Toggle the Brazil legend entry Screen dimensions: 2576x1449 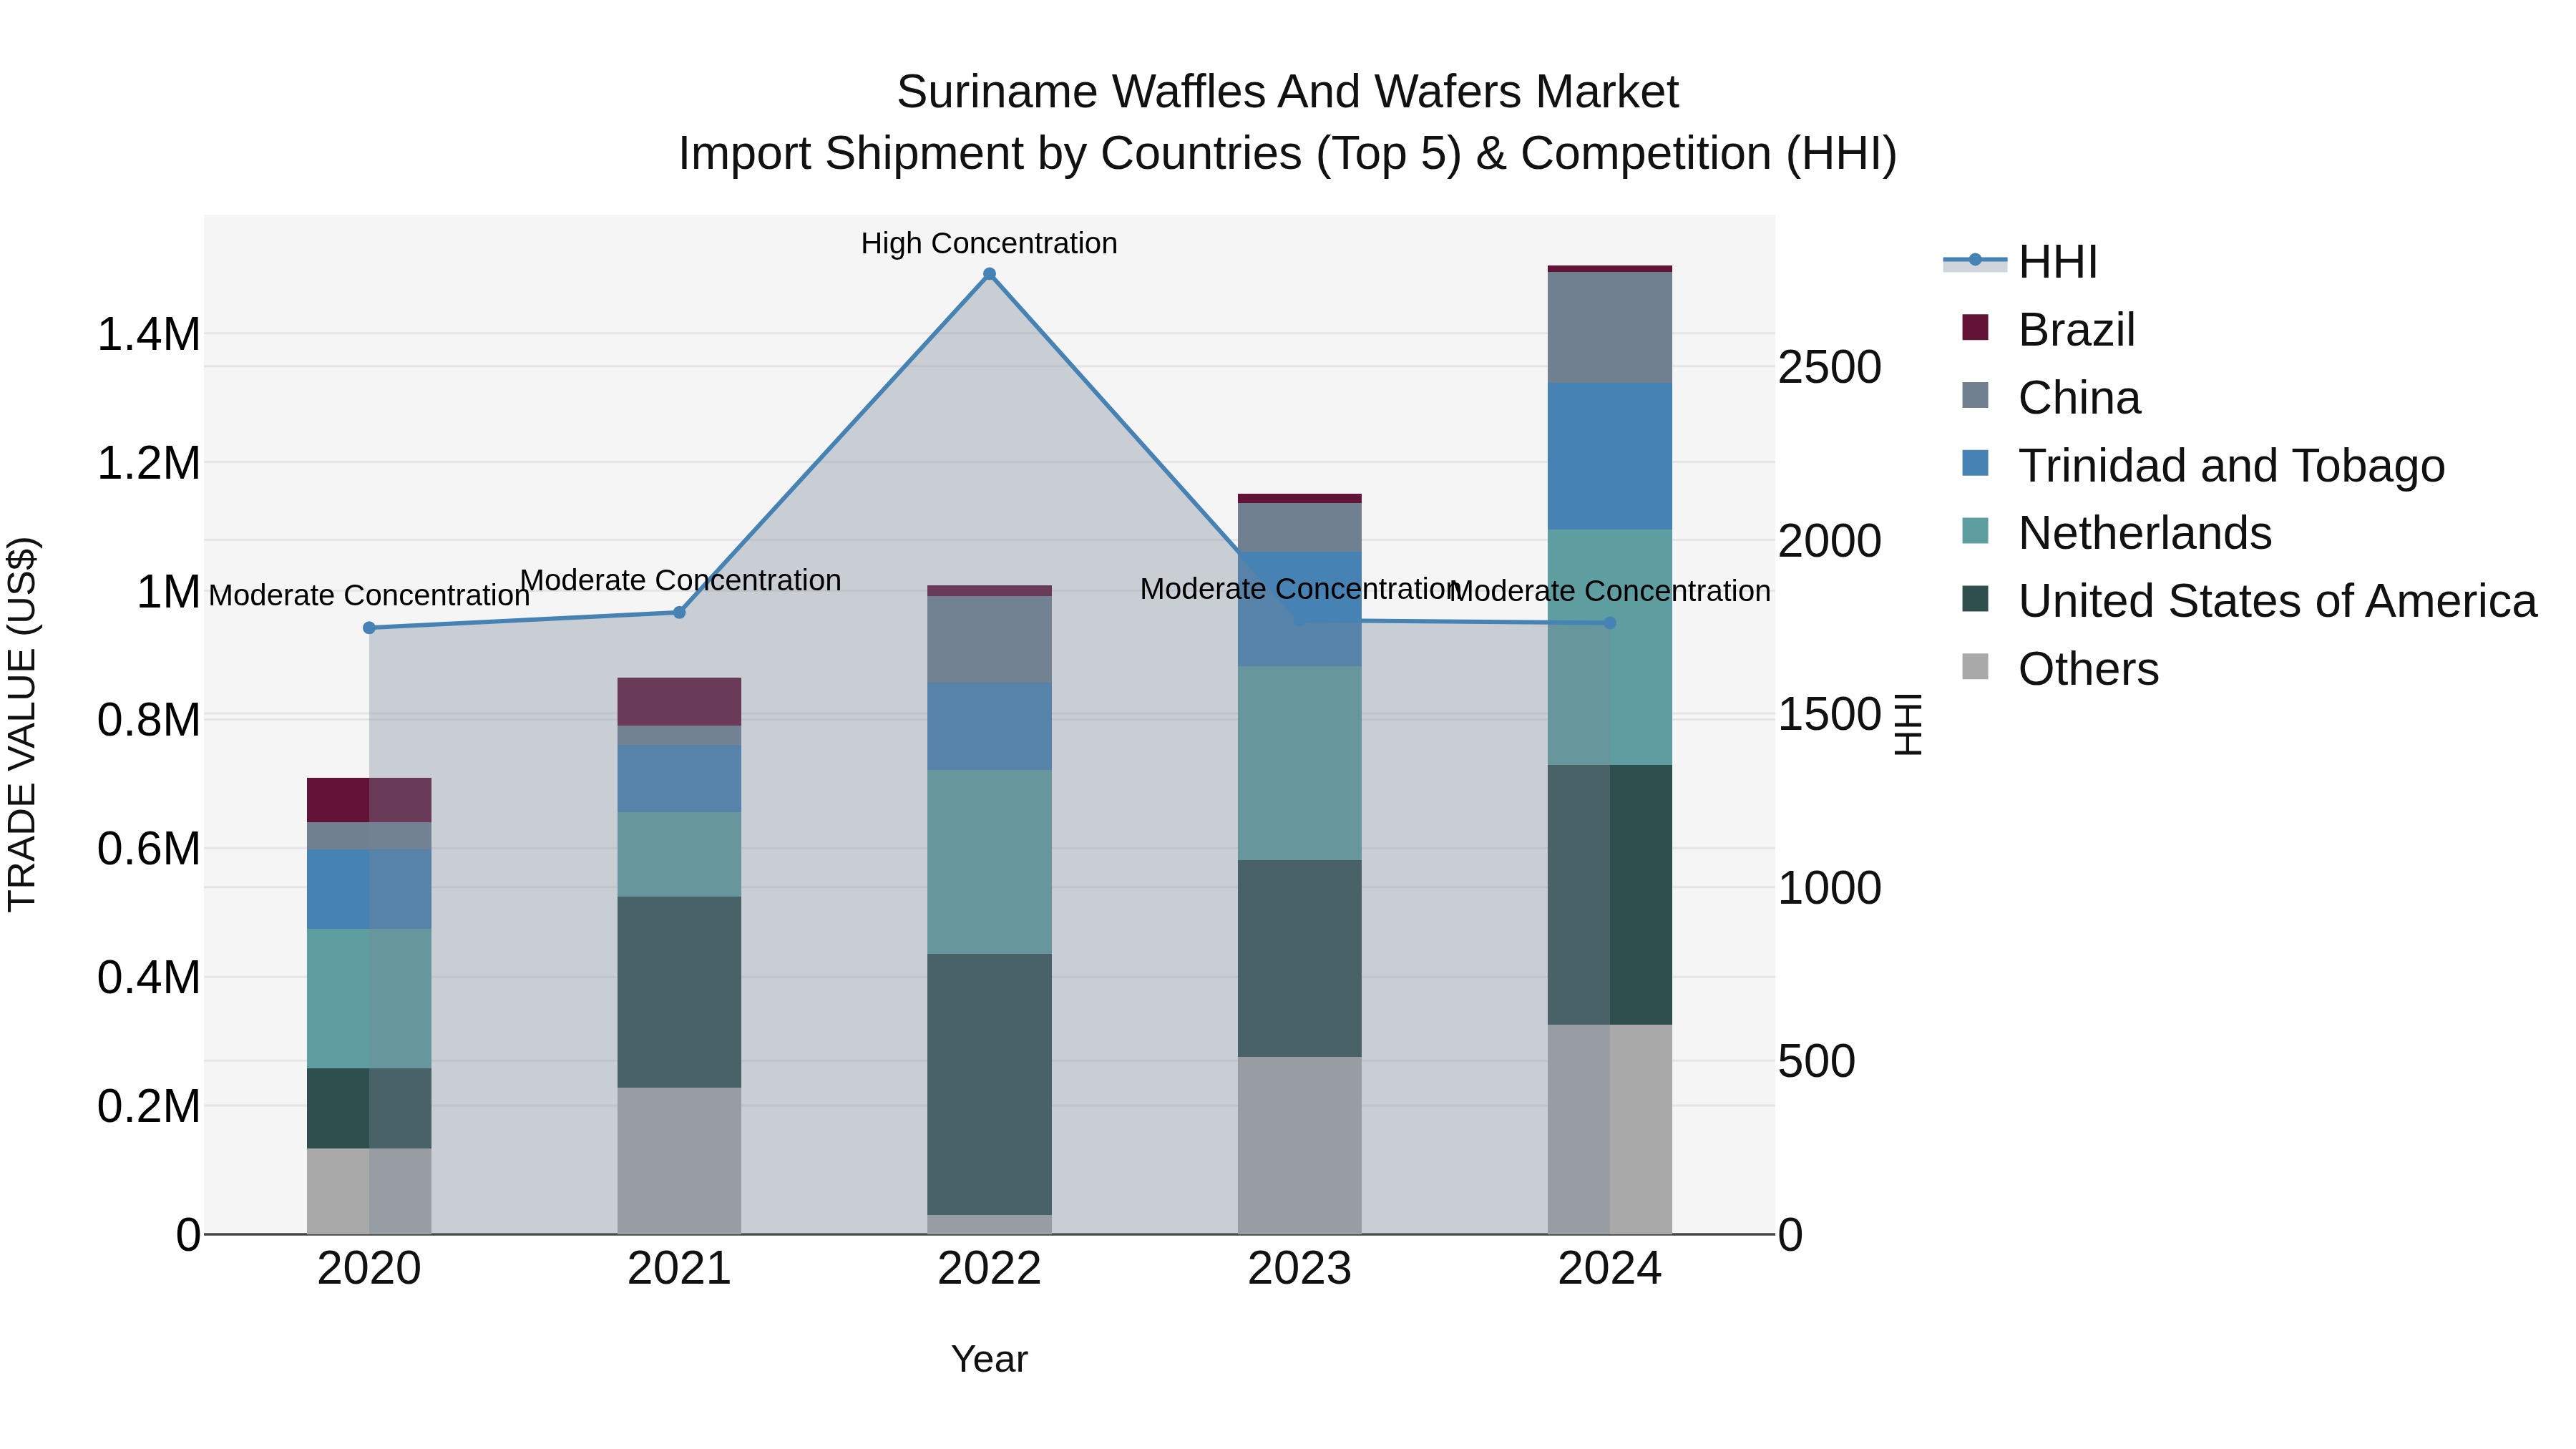[x=2048, y=330]
